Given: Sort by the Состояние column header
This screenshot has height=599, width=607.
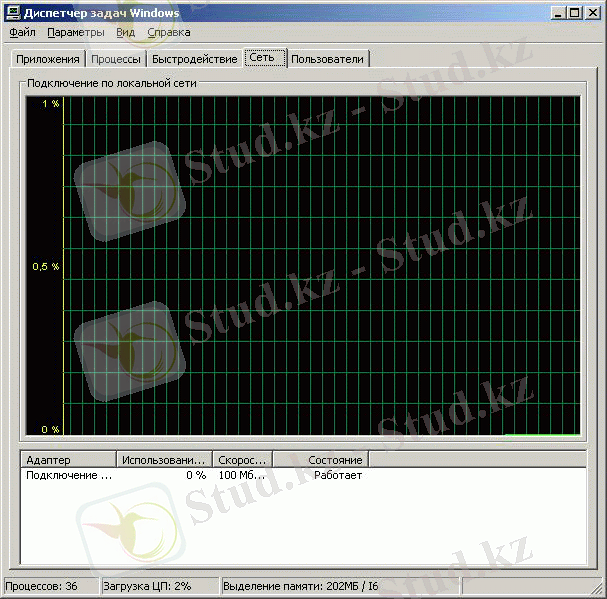Looking at the screenshot, I should [321, 460].
